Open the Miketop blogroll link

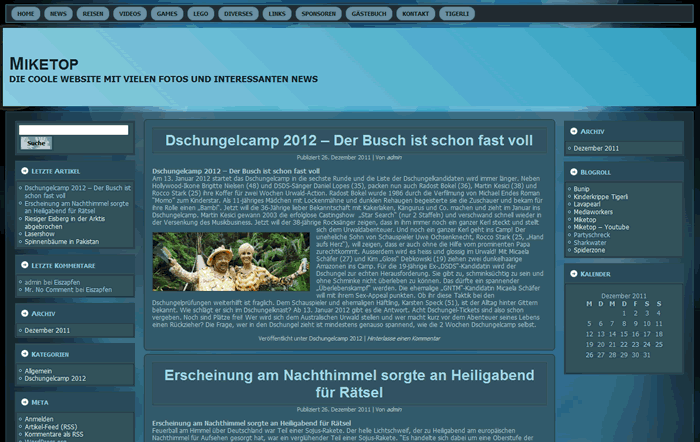(x=585, y=220)
